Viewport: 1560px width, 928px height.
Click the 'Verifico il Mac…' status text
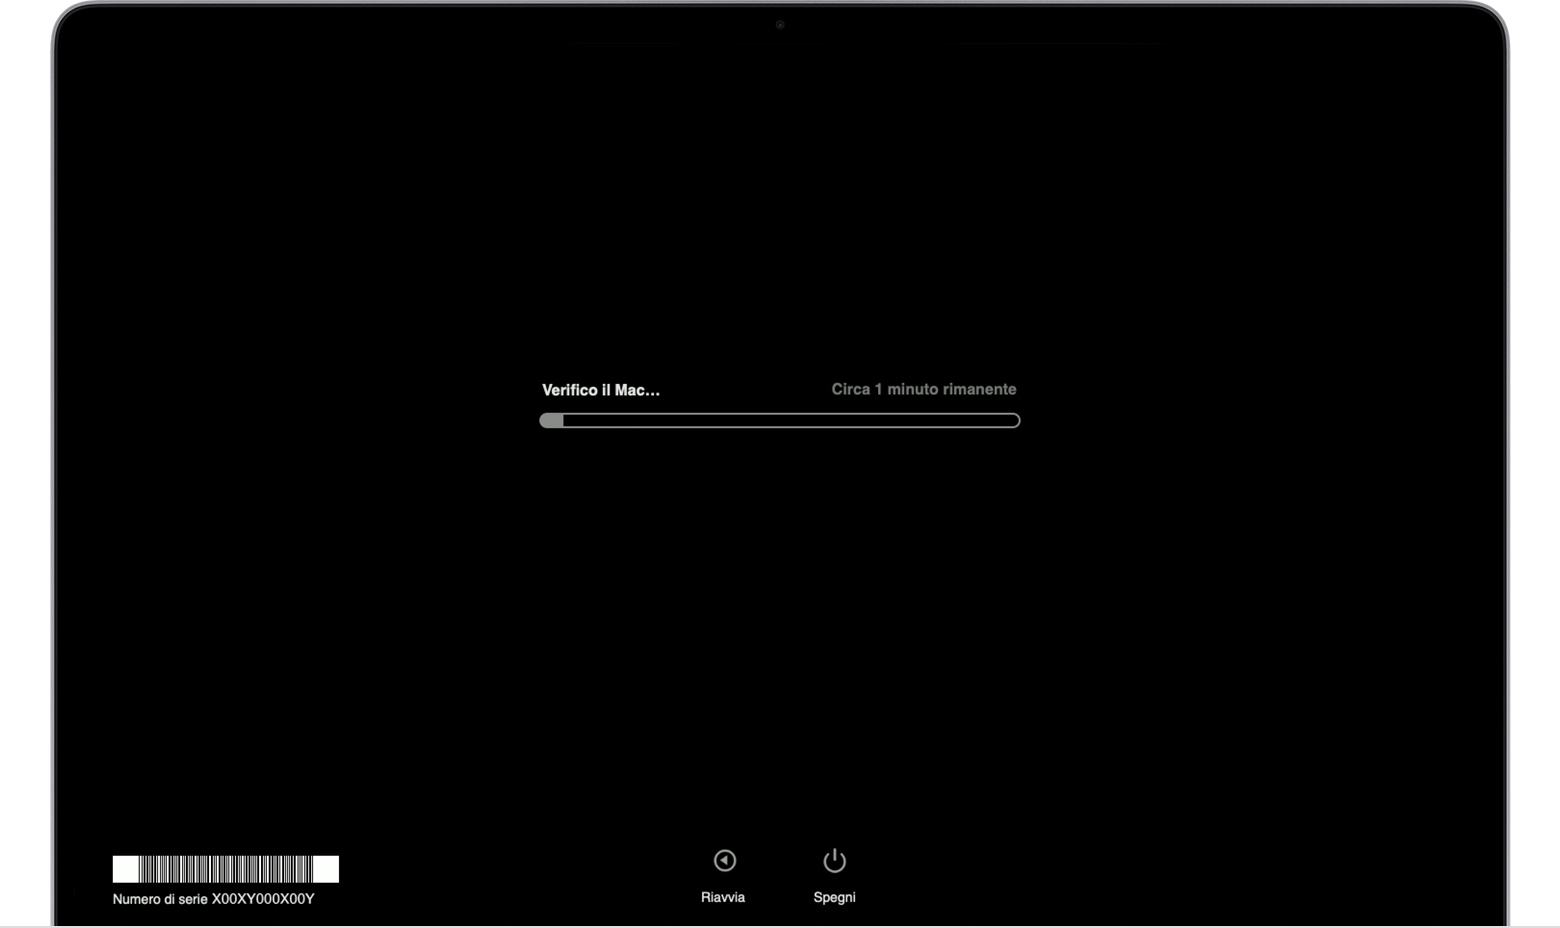601,390
